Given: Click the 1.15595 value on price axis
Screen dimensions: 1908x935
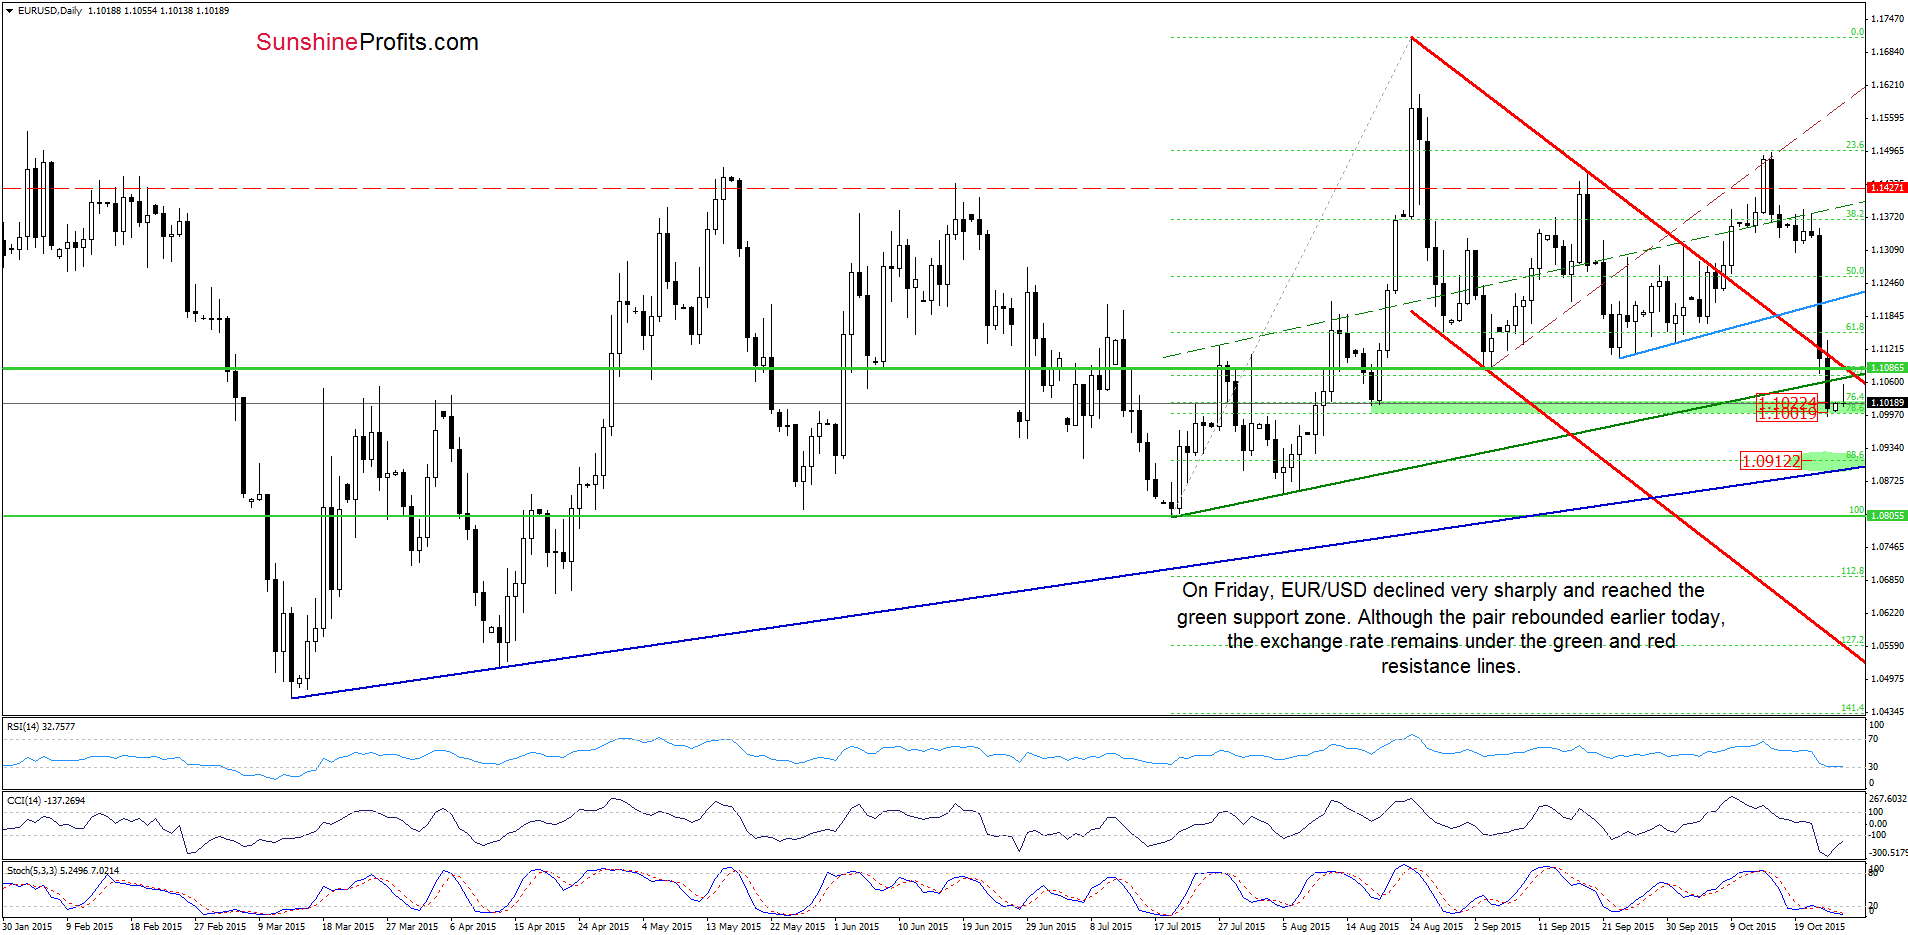Looking at the screenshot, I should pos(1887,118).
